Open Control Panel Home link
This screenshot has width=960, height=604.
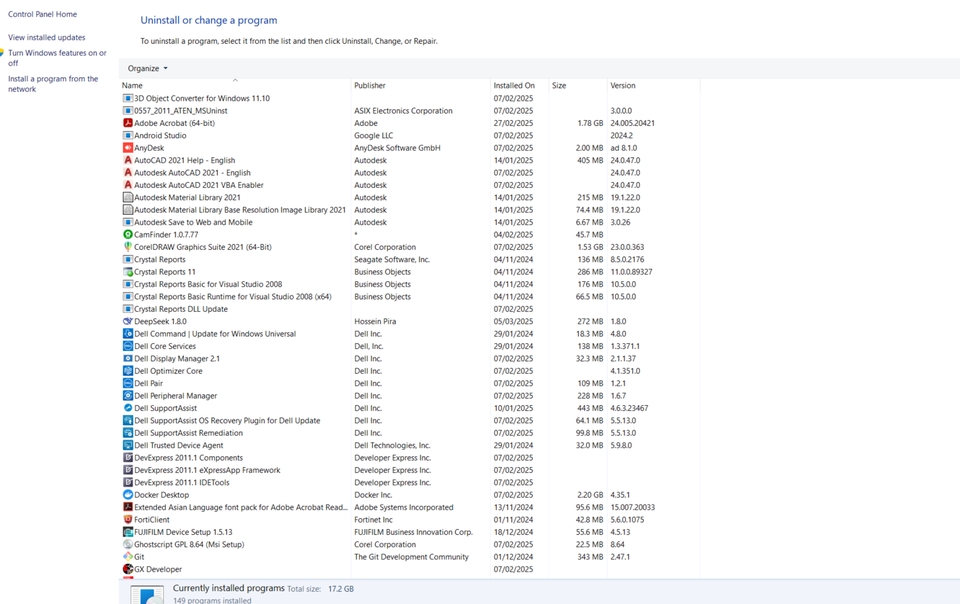(42, 14)
